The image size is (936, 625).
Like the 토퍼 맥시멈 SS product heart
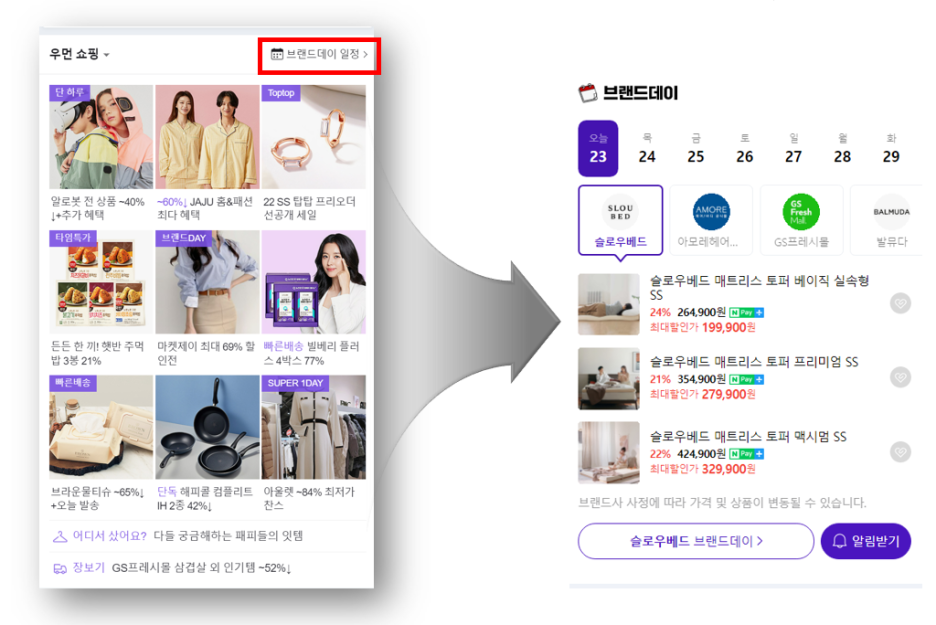[x=900, y=452]
